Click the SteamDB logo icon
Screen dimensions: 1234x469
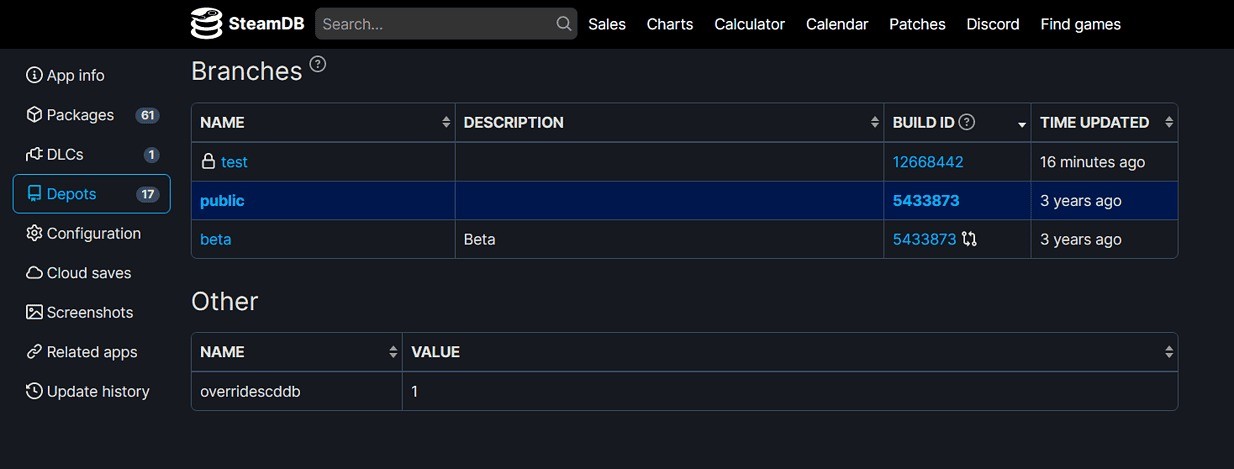tap(206, 24)
